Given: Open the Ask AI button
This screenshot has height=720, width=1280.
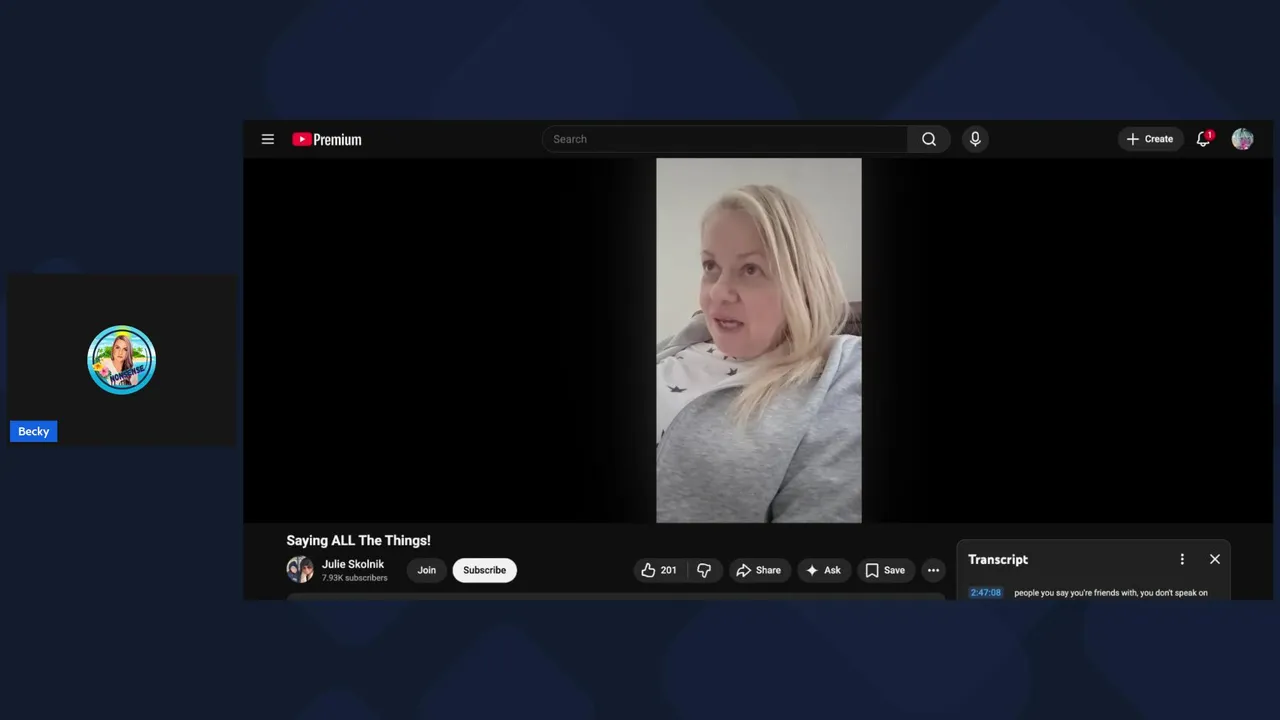Looking at the screenshot, I should pos(823,570).
